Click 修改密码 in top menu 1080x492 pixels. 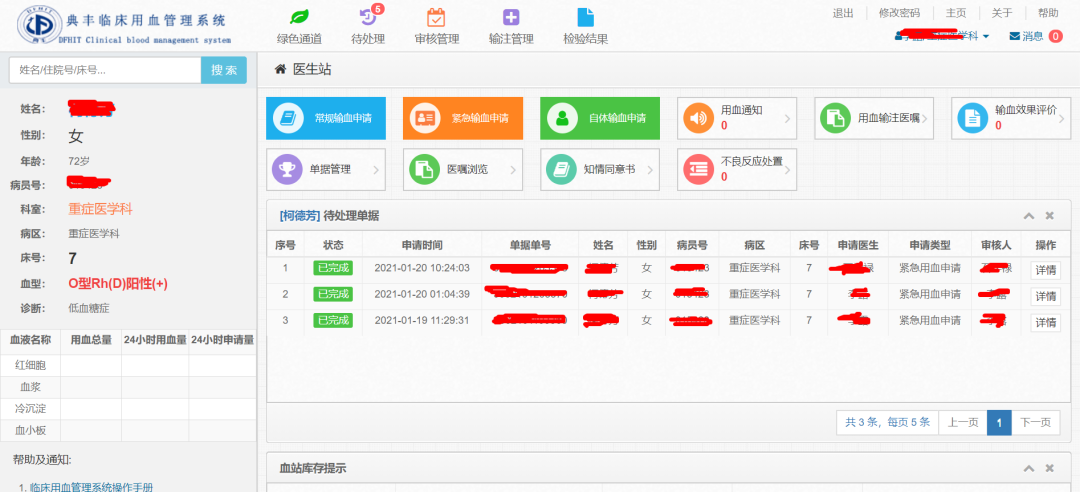point(898,13)
